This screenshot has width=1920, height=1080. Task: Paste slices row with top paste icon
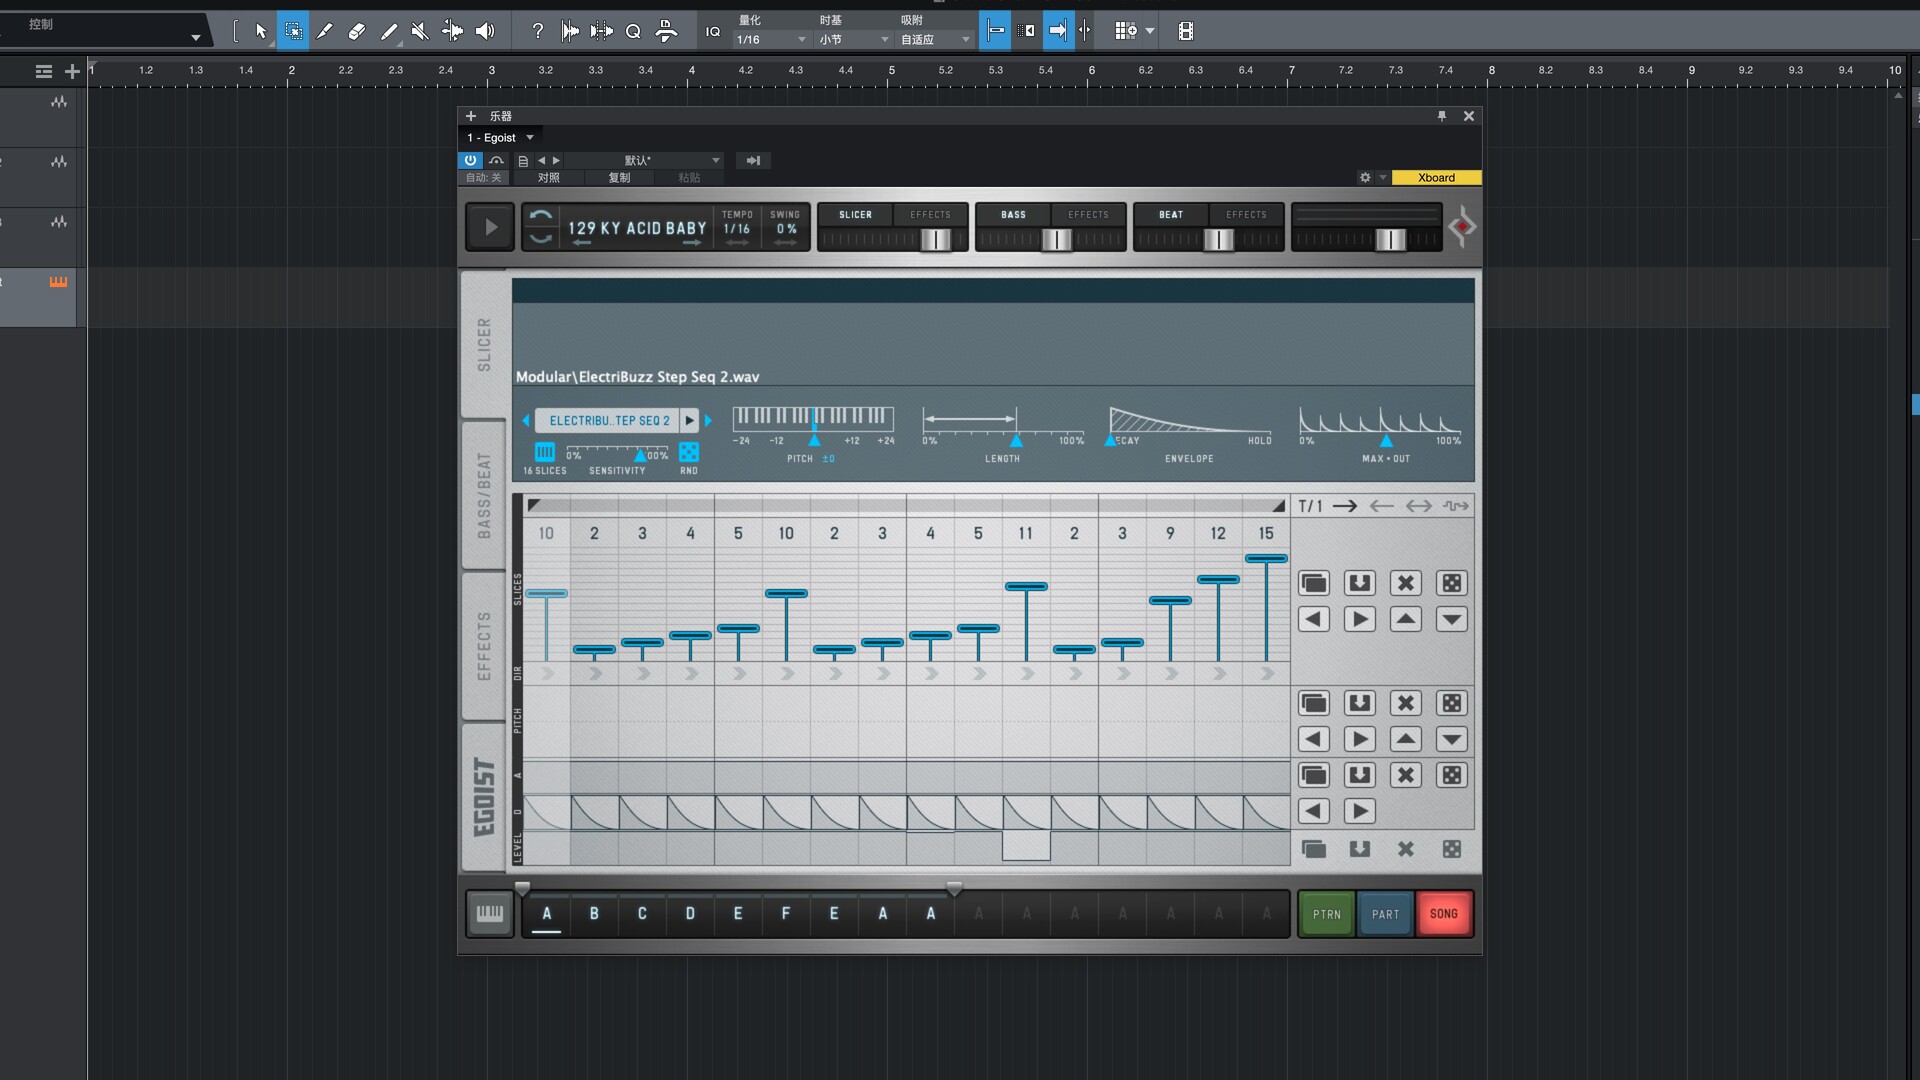(x=1360, y=583)
